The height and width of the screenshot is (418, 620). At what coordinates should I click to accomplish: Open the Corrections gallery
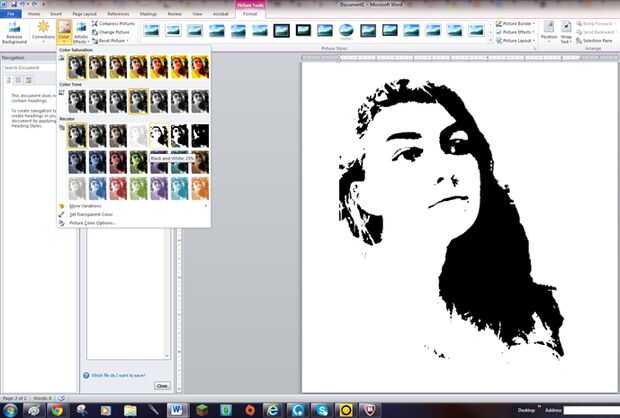coord(43,32)
